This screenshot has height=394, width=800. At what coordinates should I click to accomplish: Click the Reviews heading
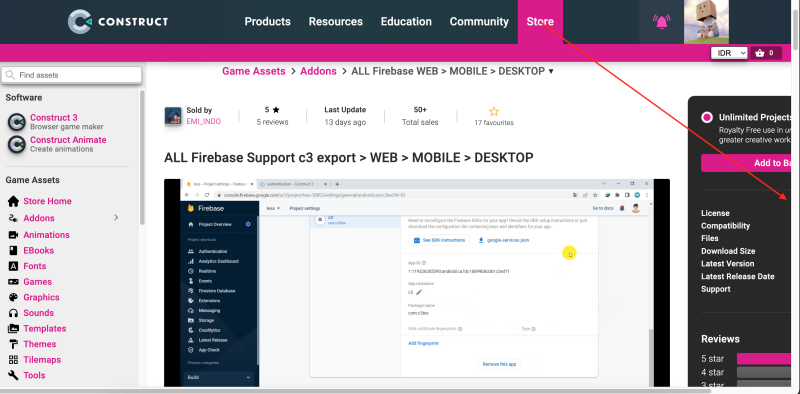(720, 339)
